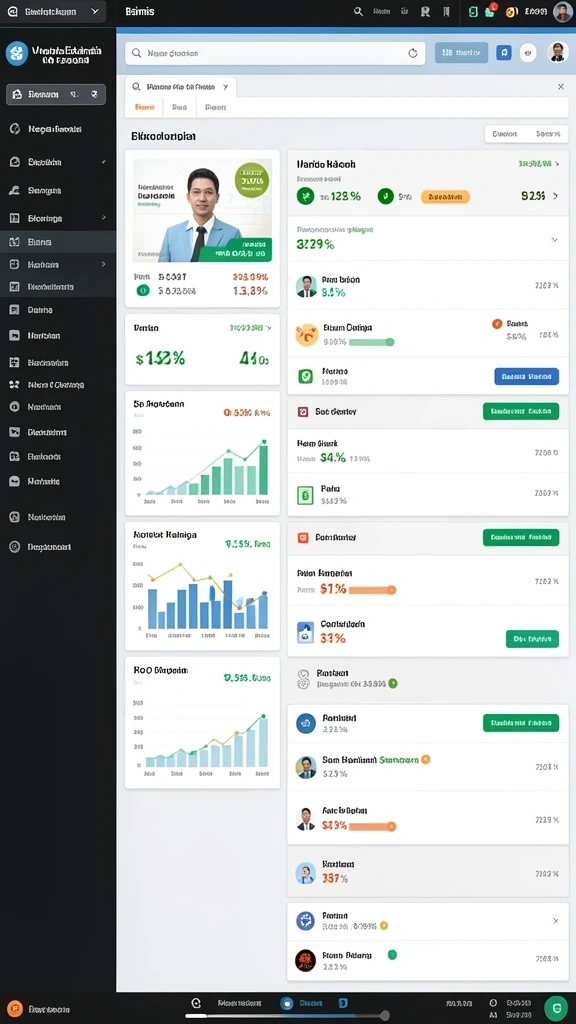Open the dropdown at top-left of title bar
This screenshot has width=576, height=1024.
coord(53,12)
